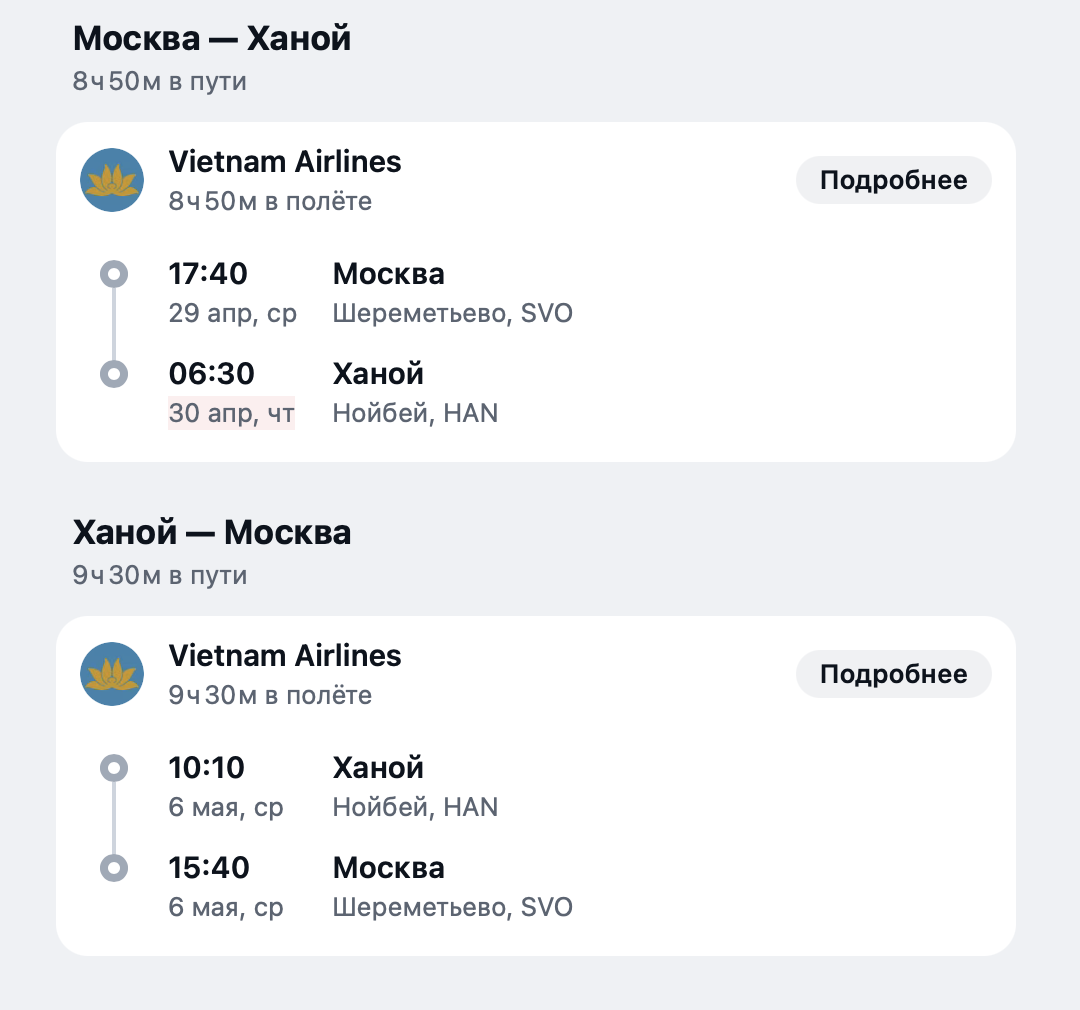Viewport: 1080px width, 1010px height.
Task: Click the timeline dot beside 10:10 departure
Action: click(115, 768)
